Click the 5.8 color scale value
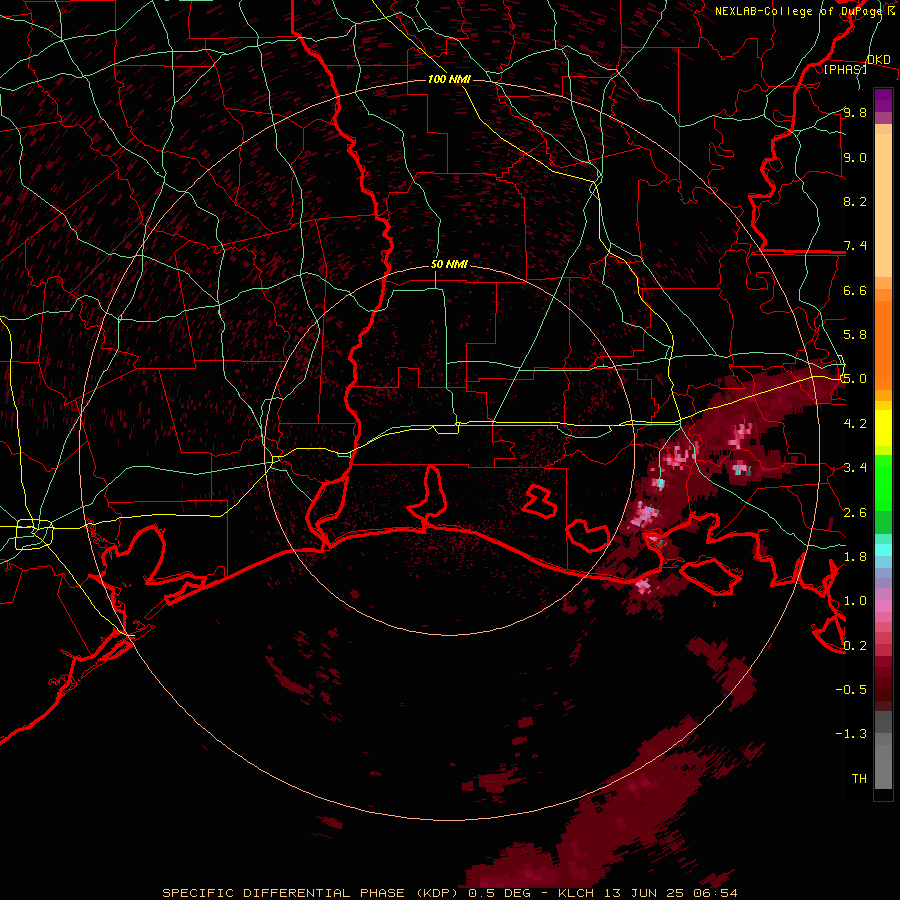 (x=855, y=335)
